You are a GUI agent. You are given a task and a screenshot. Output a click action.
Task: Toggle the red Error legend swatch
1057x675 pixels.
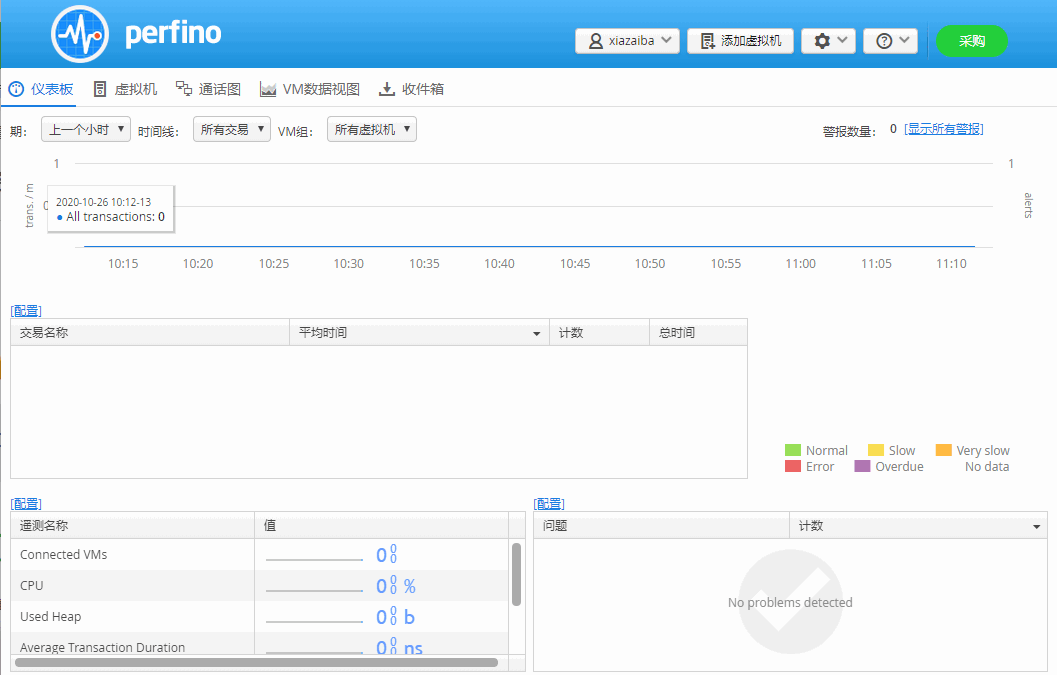[x=793, y=466]
